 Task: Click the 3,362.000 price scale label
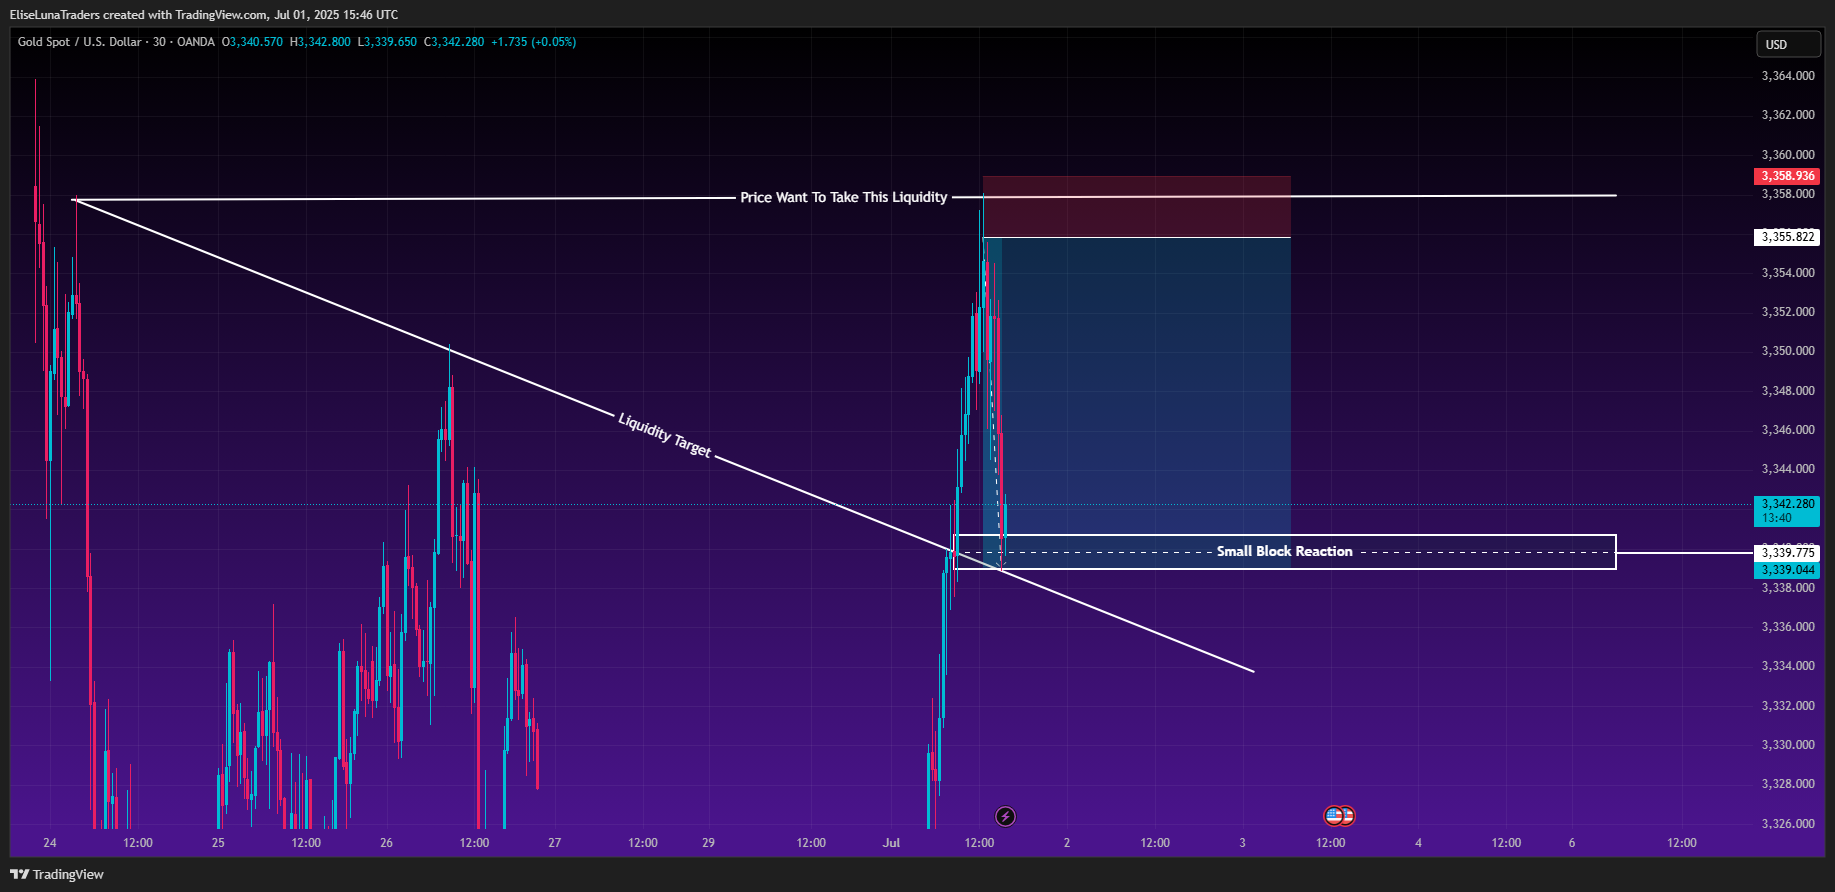[1787, 115]
